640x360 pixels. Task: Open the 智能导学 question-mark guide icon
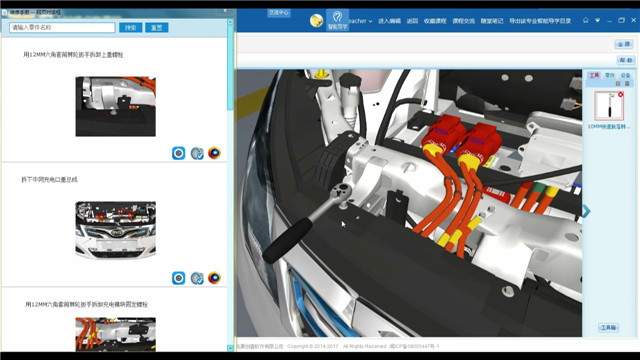coord(337,20)
